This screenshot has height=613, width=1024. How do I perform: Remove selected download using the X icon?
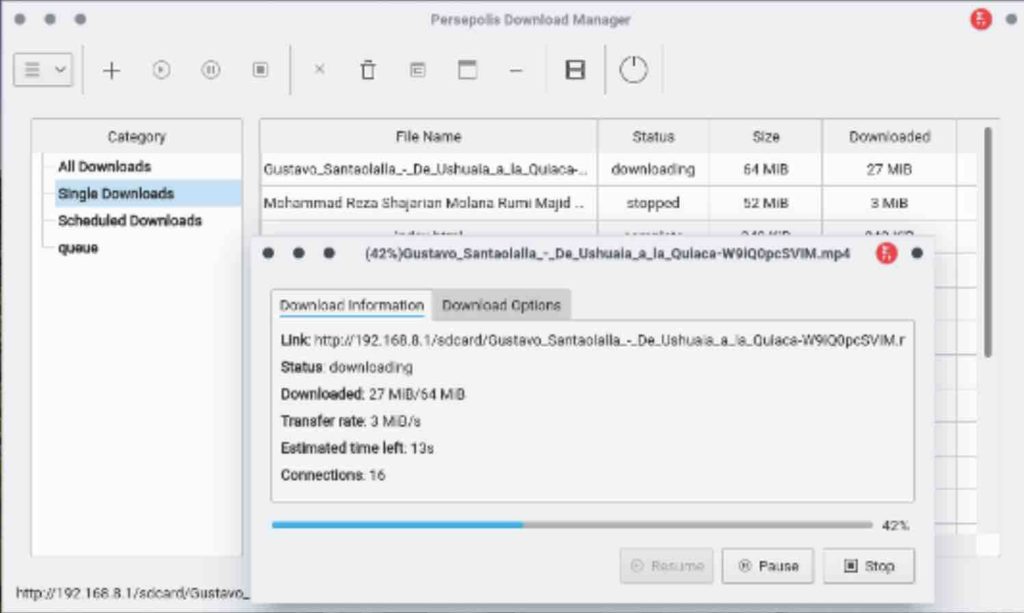318,70
